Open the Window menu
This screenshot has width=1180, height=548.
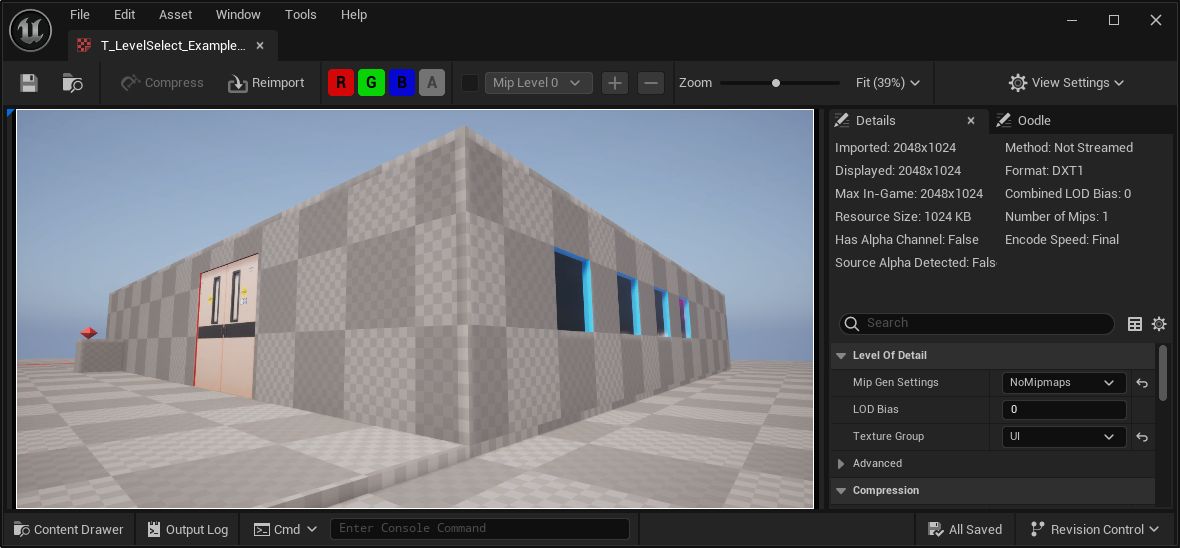coord(238,14)
